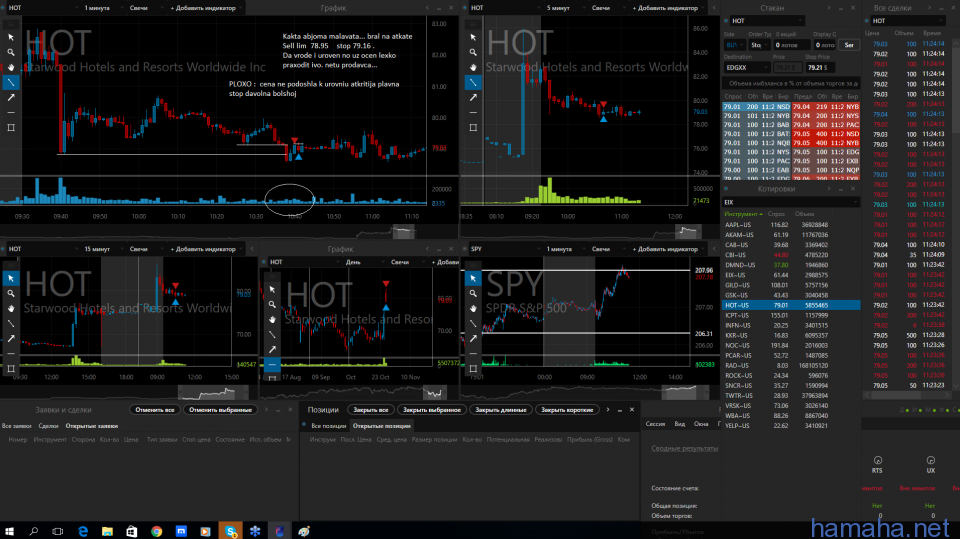
Task: Select the arrow drawing tool in HOT 1-minute chart
Action: pos(11,97)
